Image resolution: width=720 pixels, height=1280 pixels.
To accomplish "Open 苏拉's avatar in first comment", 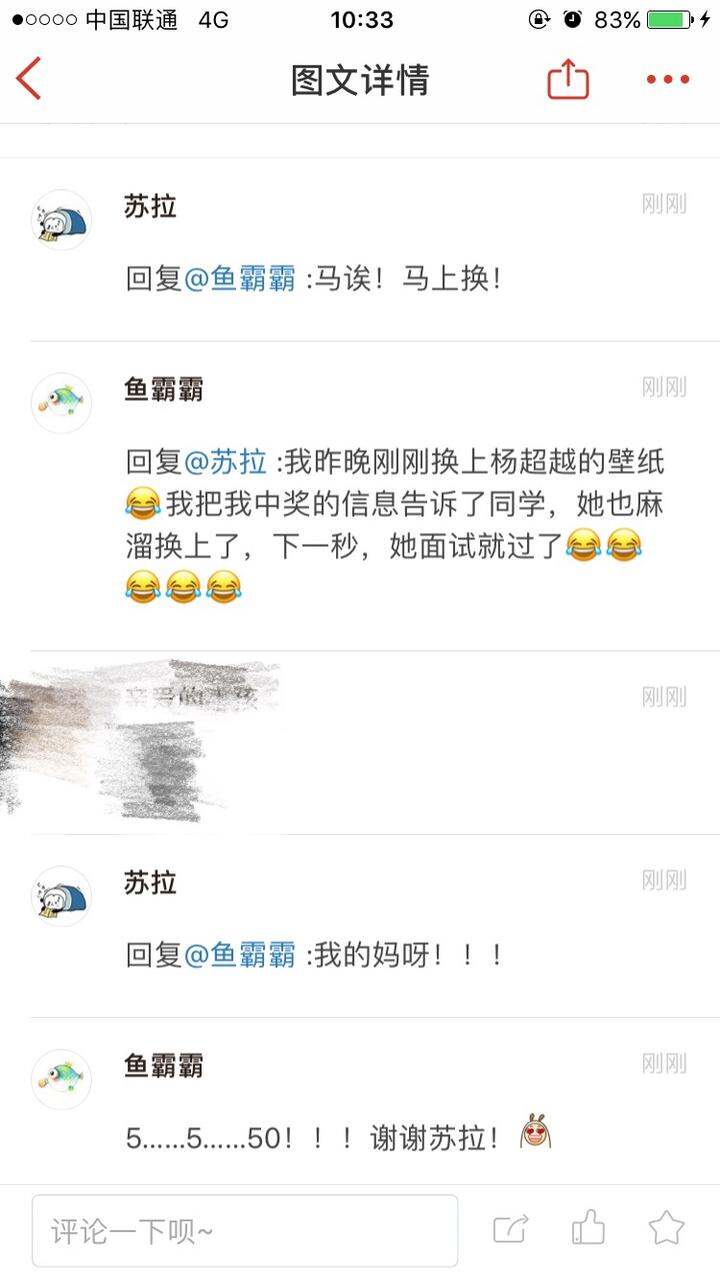I will 61,220.
